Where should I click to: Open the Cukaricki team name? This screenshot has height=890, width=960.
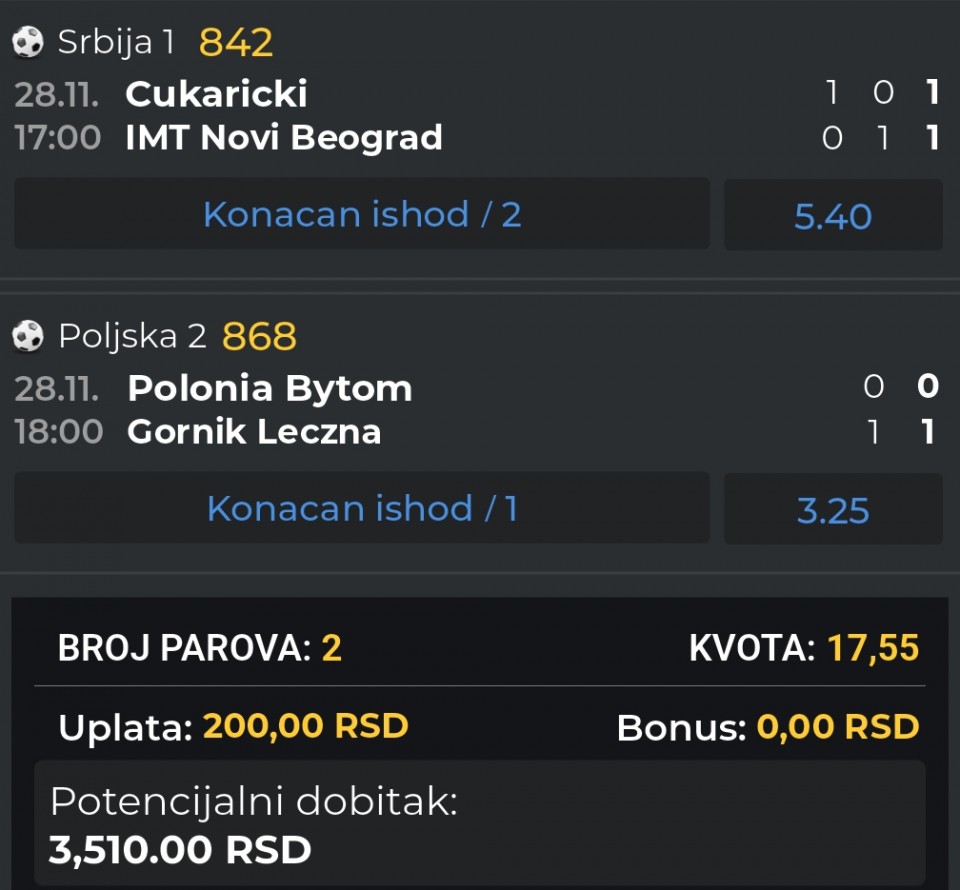tap(216, 93)
